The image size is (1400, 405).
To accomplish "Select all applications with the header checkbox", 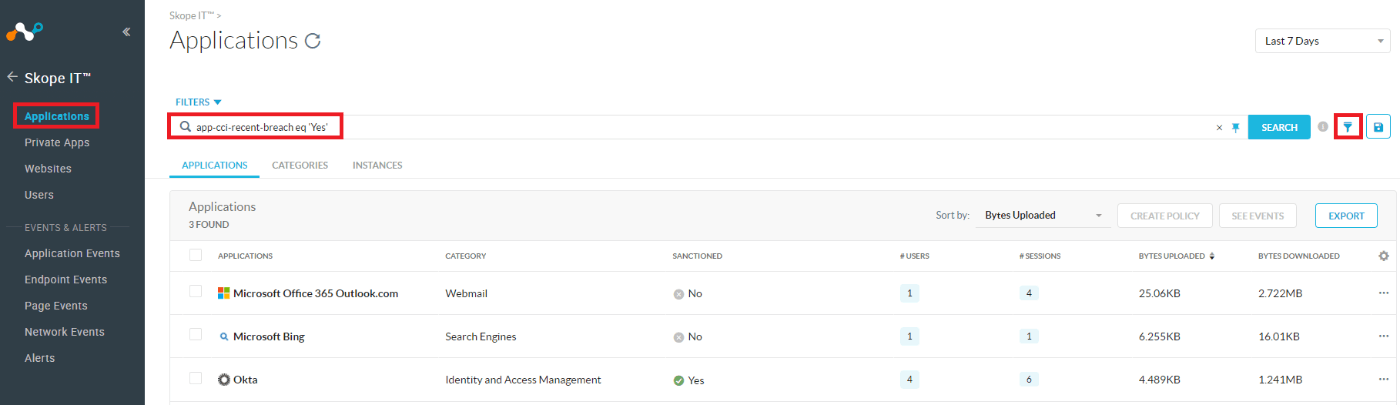I will coord(195,256).
